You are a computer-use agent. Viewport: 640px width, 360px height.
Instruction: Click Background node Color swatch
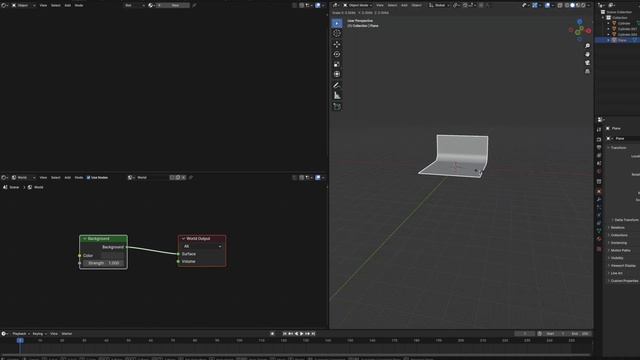point(112,256)
